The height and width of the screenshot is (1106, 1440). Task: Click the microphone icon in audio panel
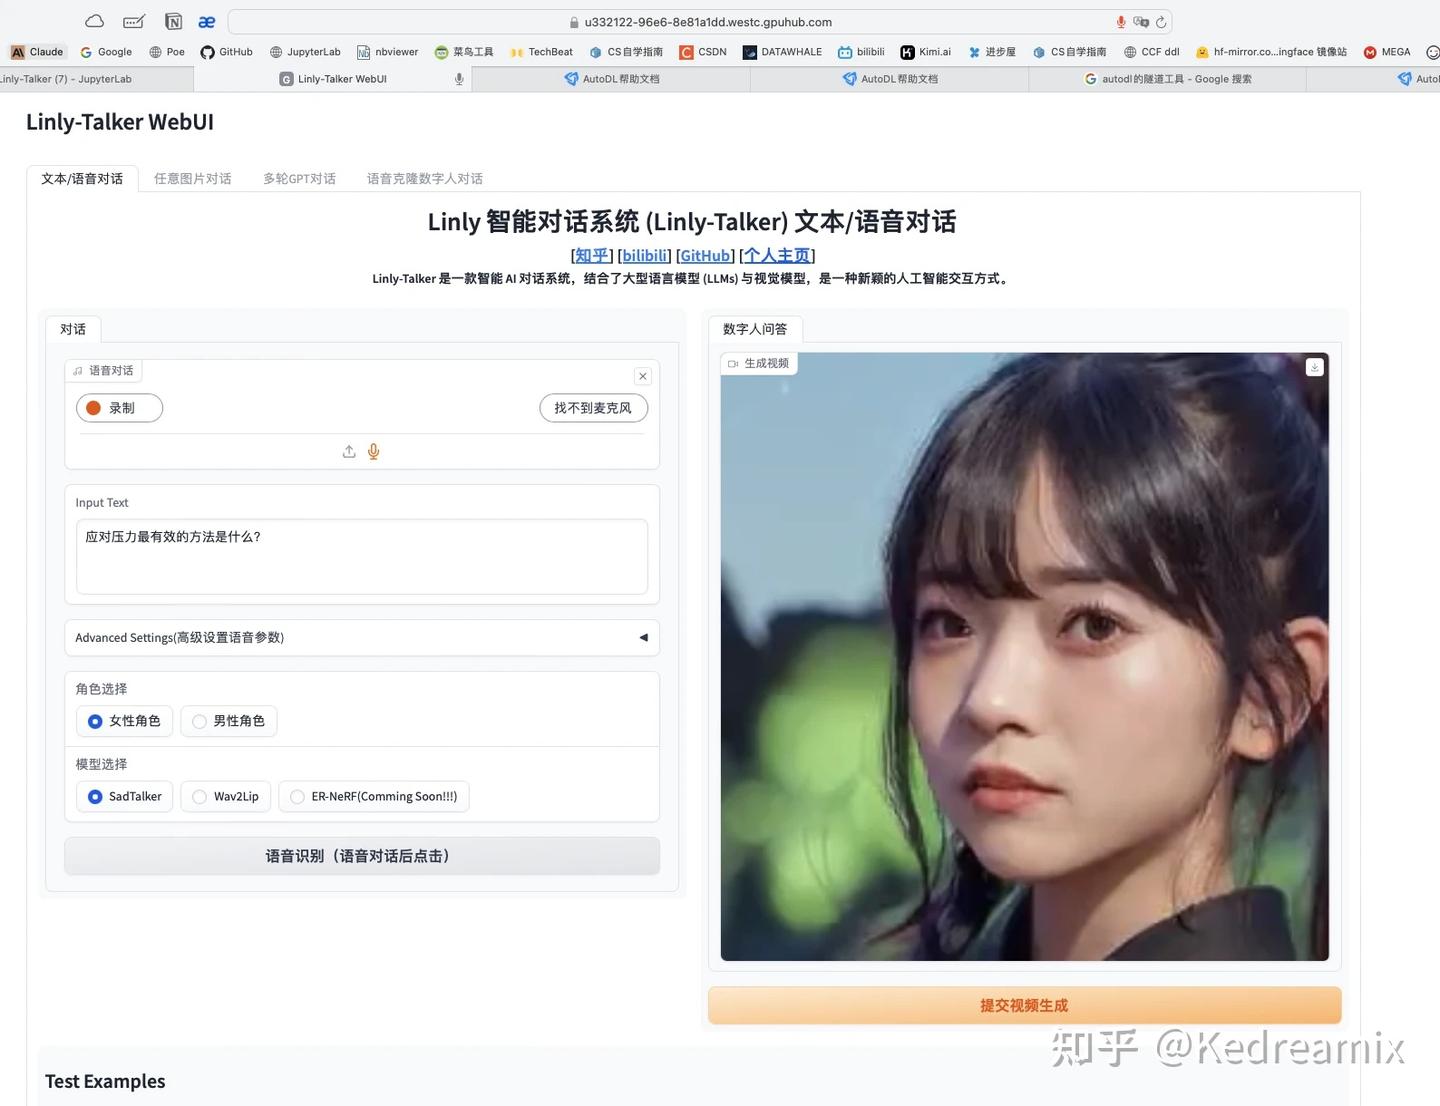click(x=373, y=451)
